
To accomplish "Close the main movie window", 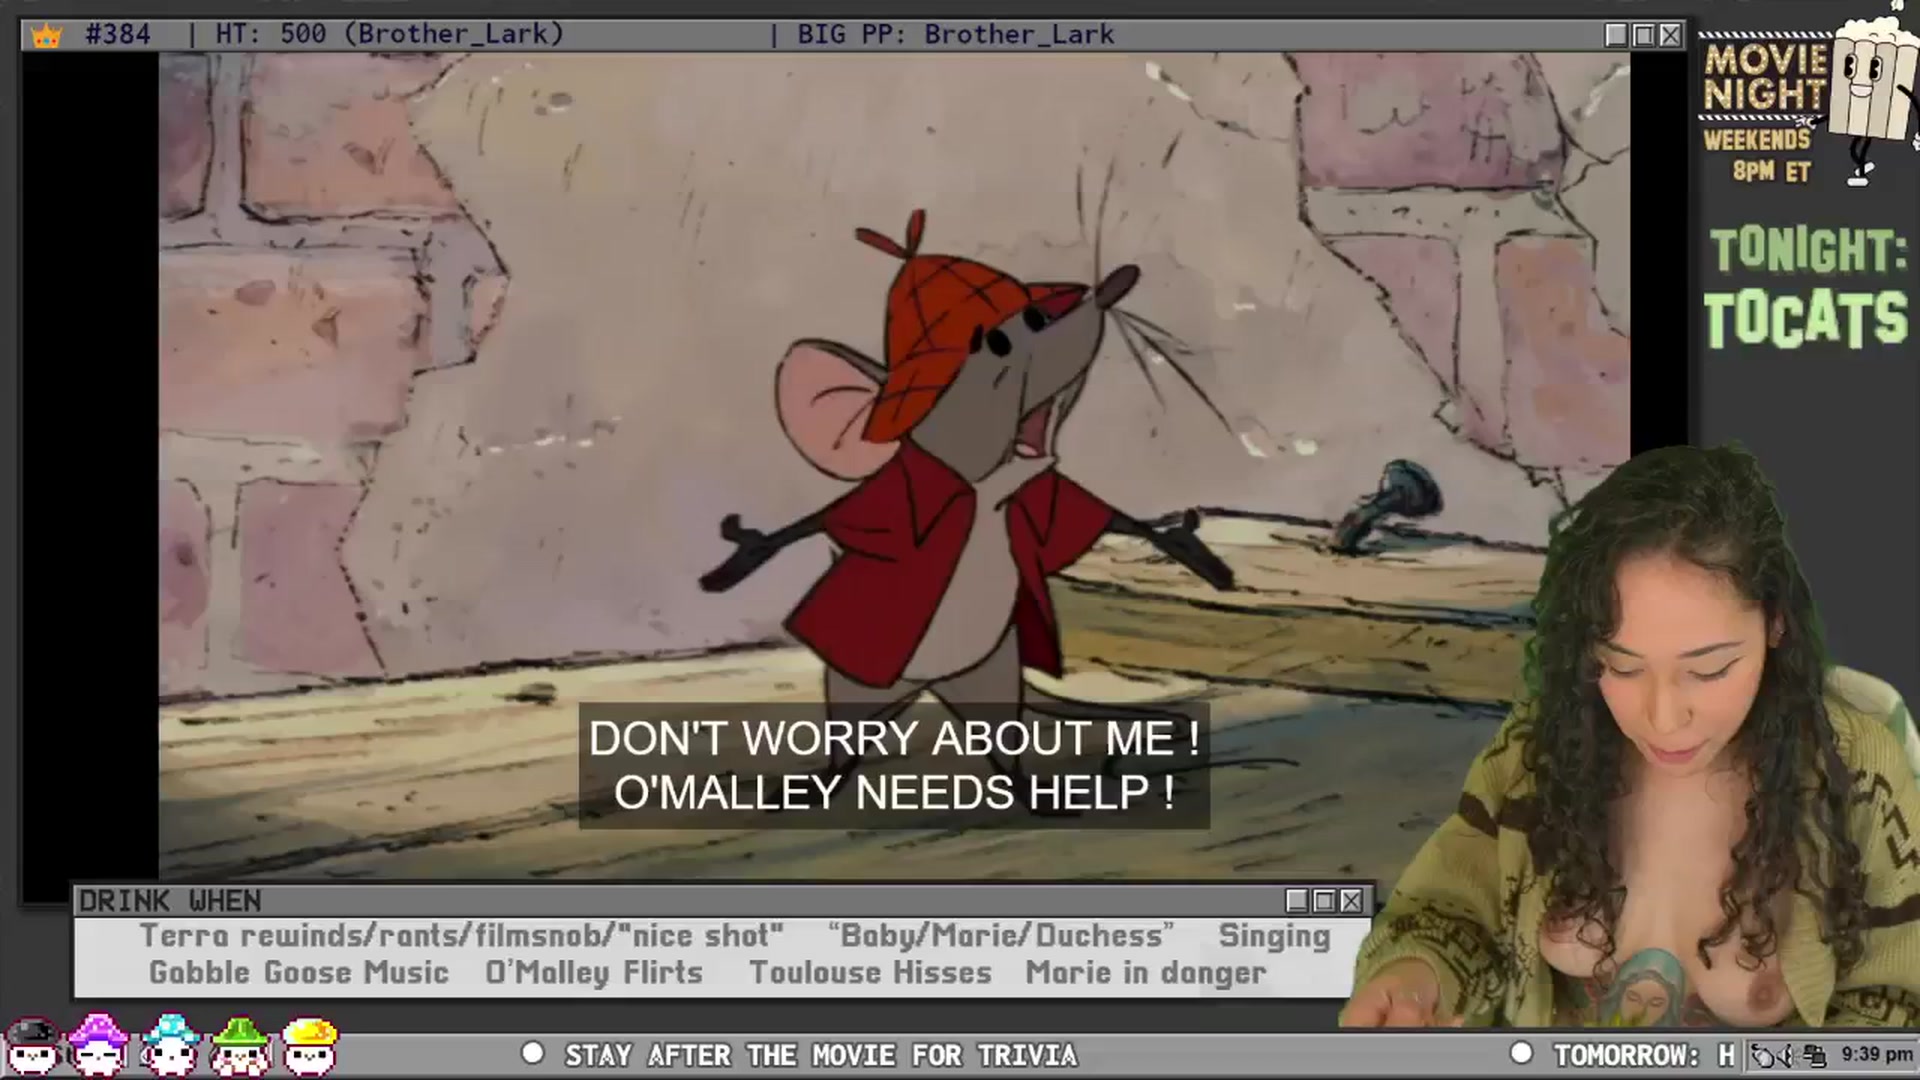I will [x=1670, y=35].
